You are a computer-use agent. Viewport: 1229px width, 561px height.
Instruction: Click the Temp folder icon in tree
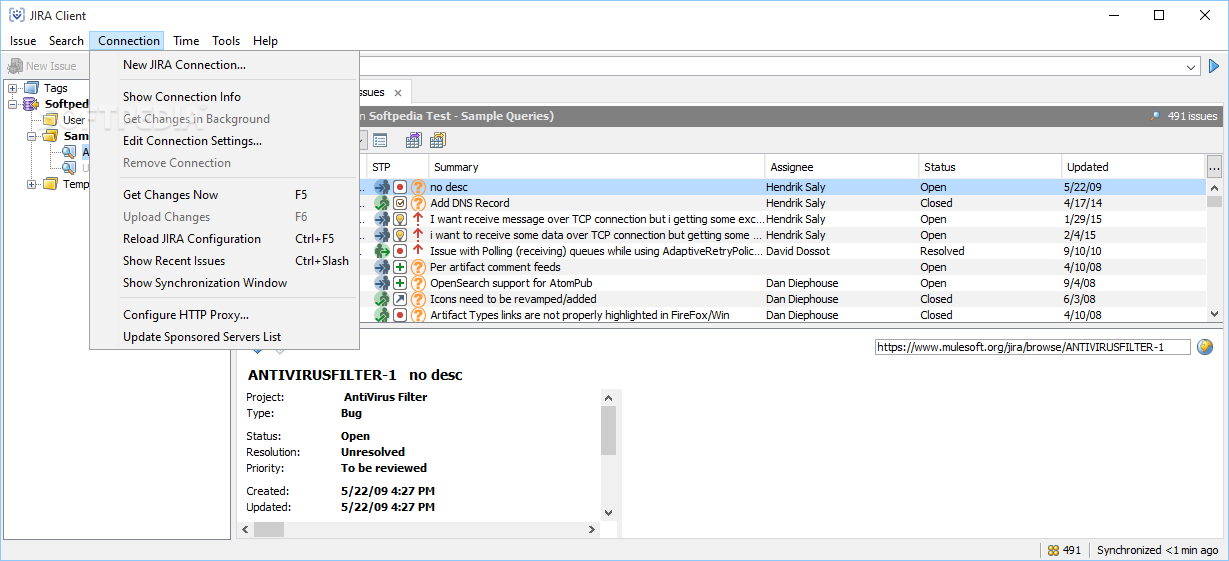(50, 184)
